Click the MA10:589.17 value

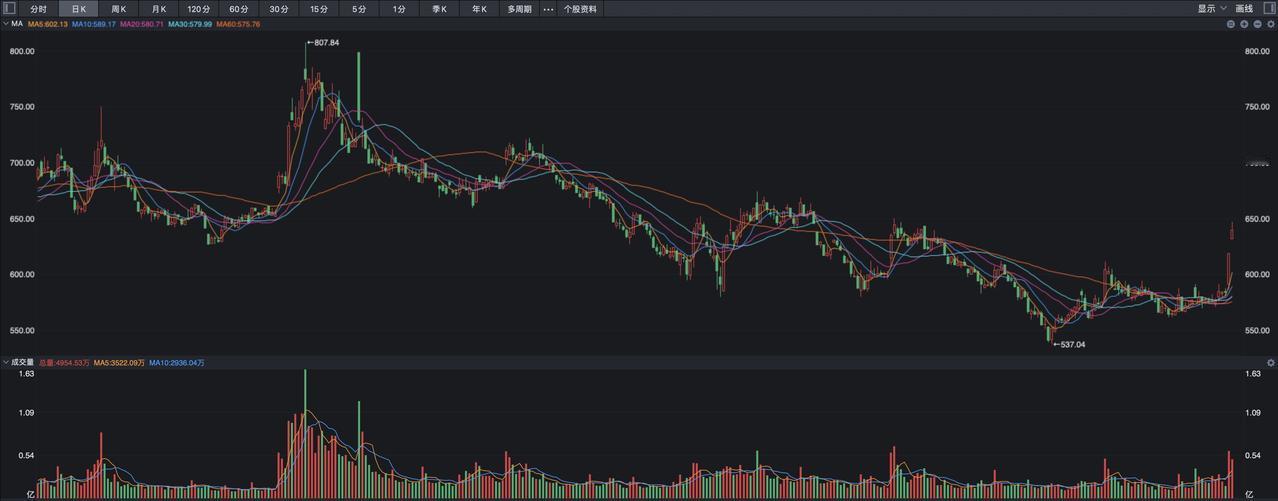93,23
